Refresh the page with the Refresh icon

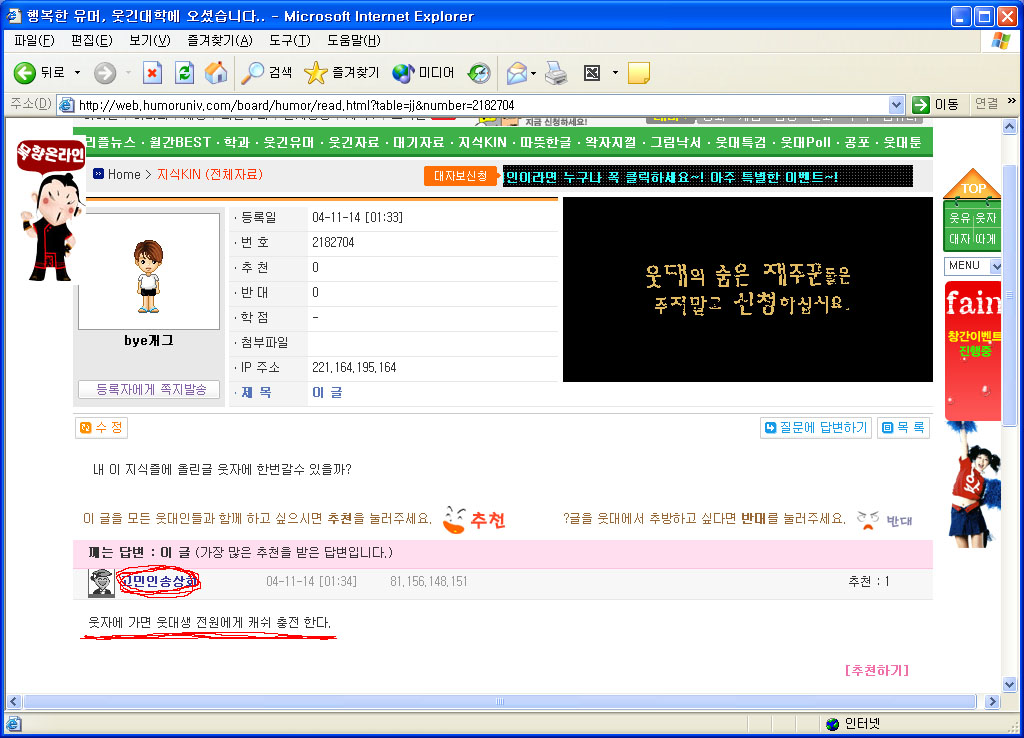184,73
